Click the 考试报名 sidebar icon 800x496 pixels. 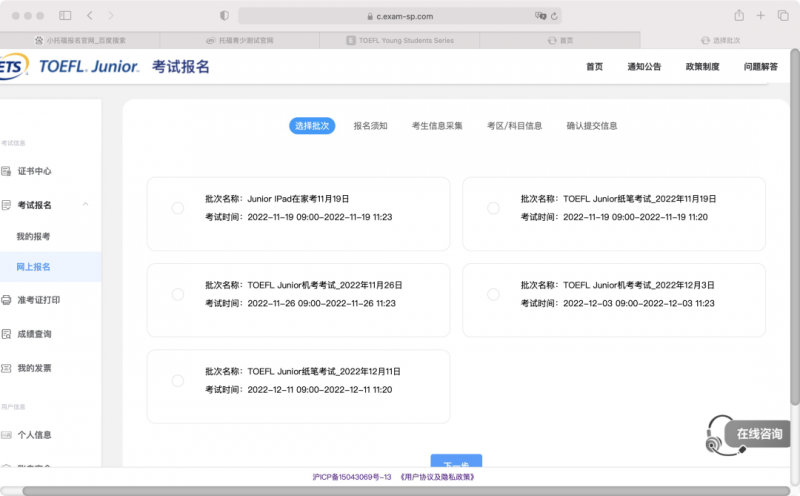(6, 205)
